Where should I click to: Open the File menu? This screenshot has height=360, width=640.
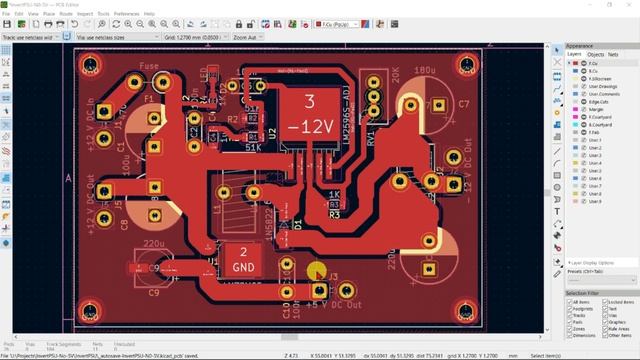(x=6, y=14)
